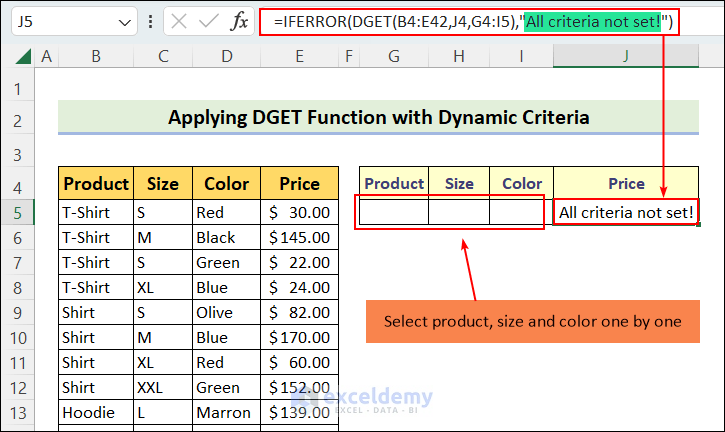Viewport: 725px width, 432px height.
Task: Click Product header in data table
Action: pos(96,184)
